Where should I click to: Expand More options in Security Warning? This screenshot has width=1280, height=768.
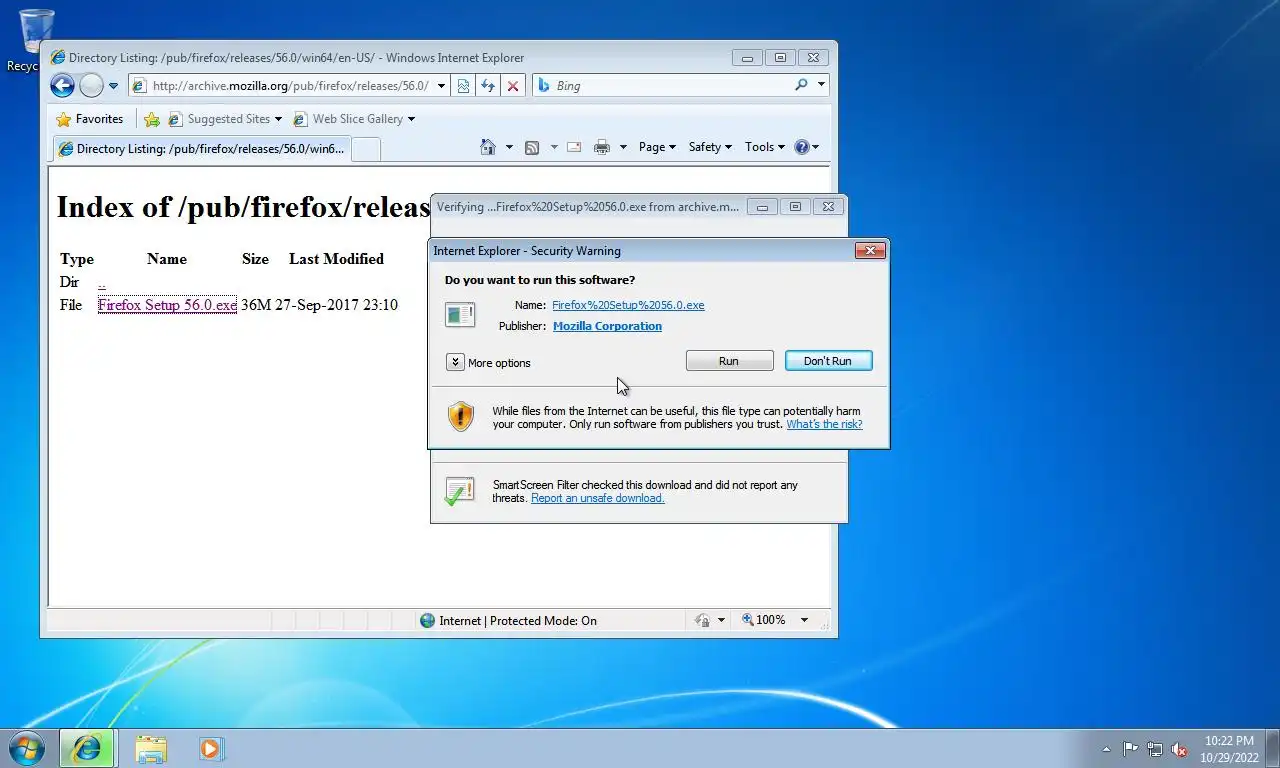[489, 363]
